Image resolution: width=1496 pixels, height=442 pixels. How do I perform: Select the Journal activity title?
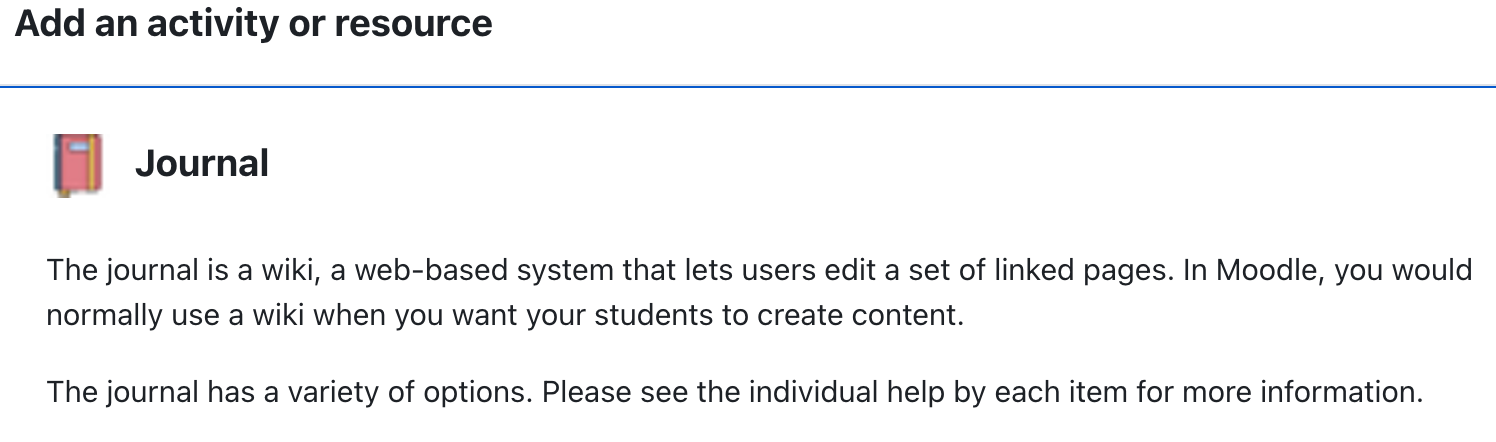coord(202,164)
